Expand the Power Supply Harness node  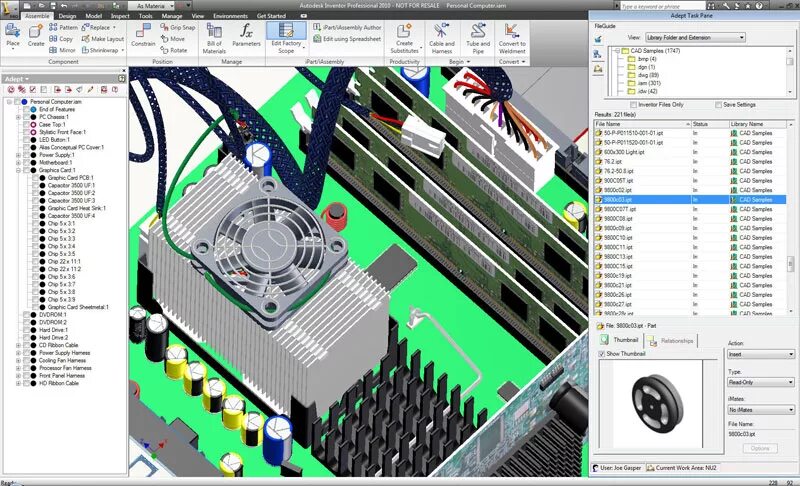18,353
